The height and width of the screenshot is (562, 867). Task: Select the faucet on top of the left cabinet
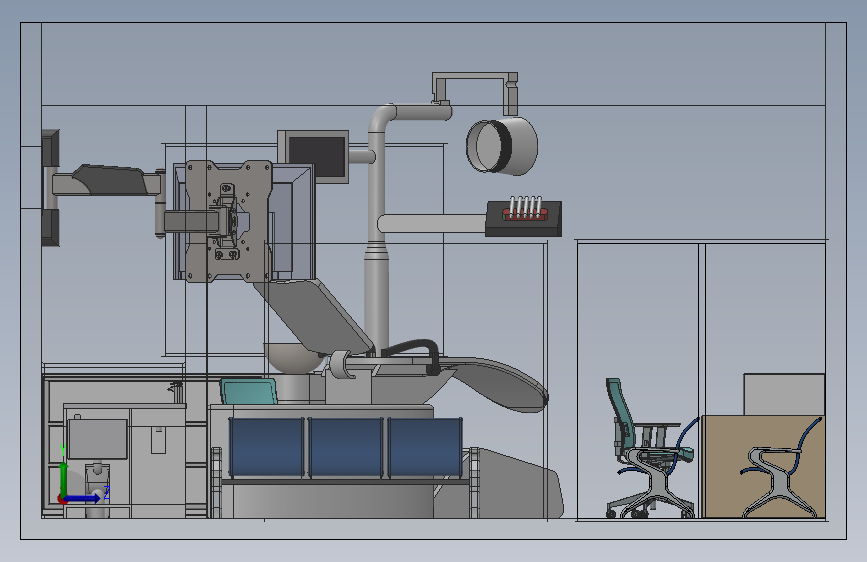[177, 391]
